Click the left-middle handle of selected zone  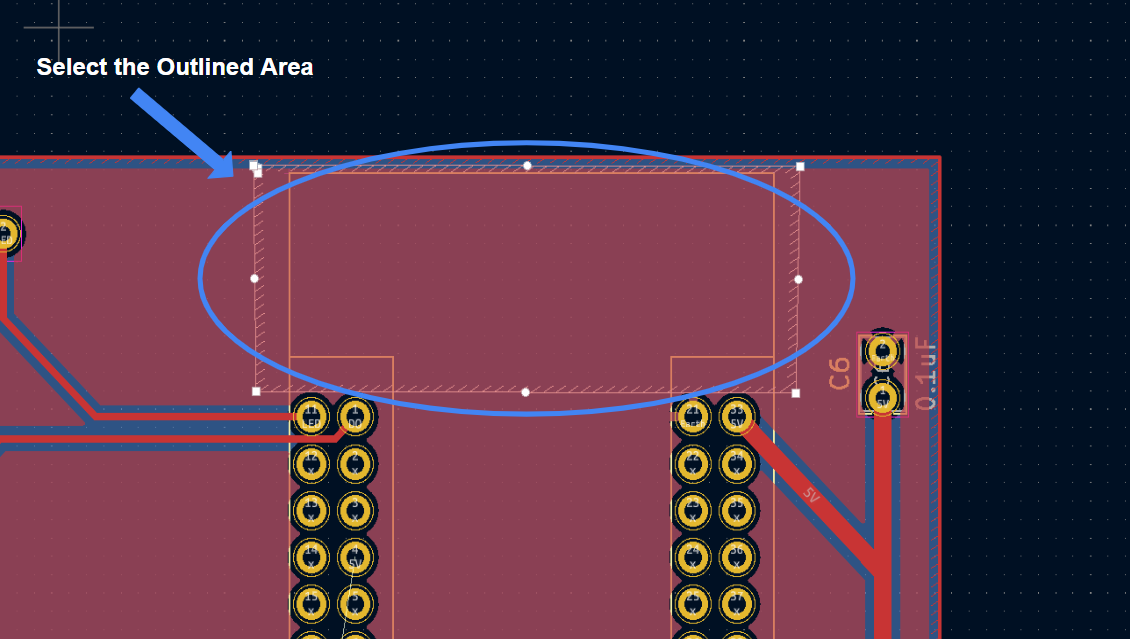[x=254, y=278]
